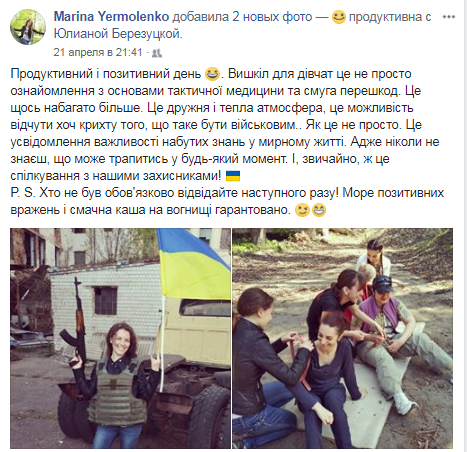Open the '21 апреля в 21:41' timestamp link
This screenshot has height=452, width=467.
[x=98, y=53]
